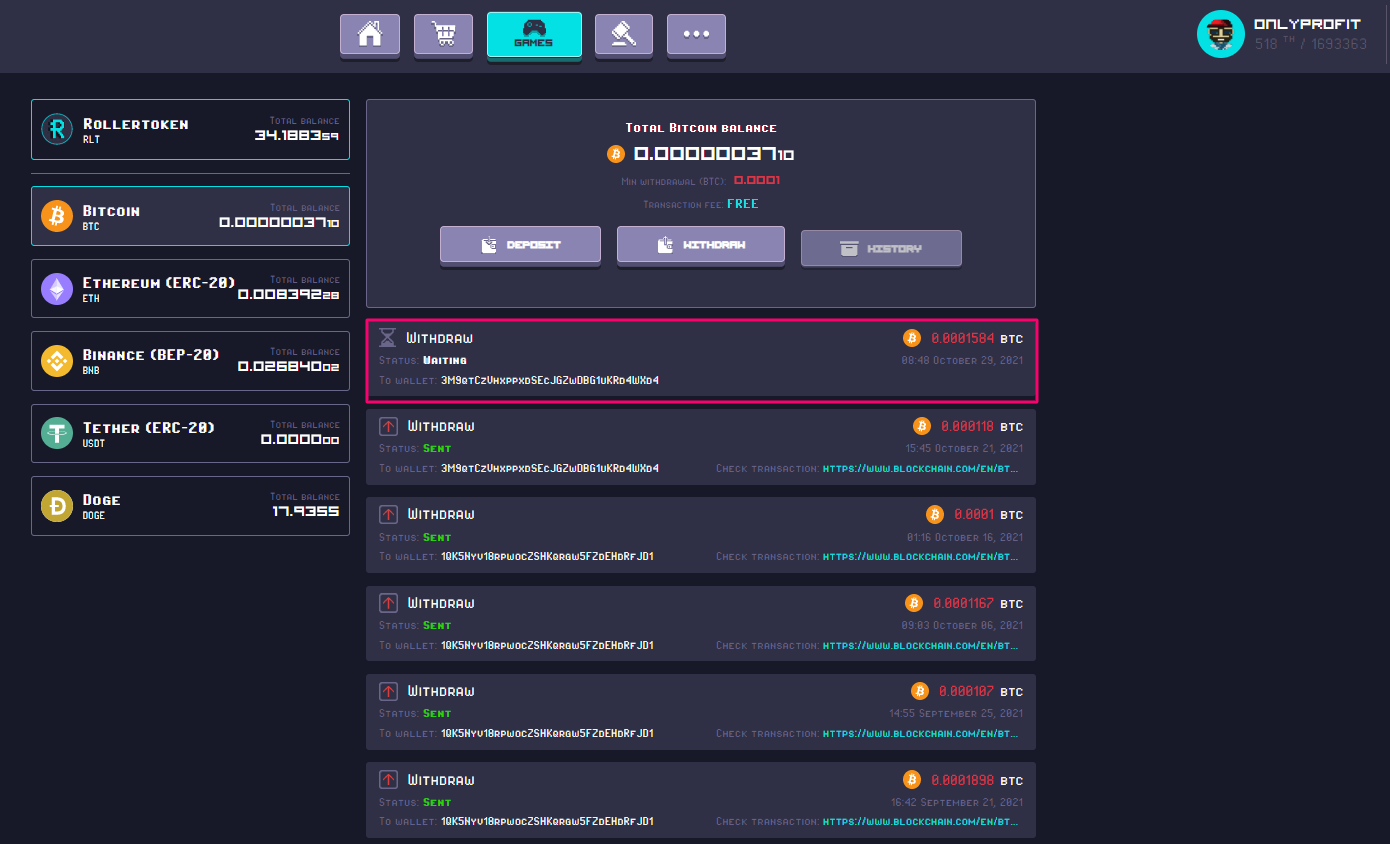Click the OnlyProfit profile avatar

(1220, 34)
